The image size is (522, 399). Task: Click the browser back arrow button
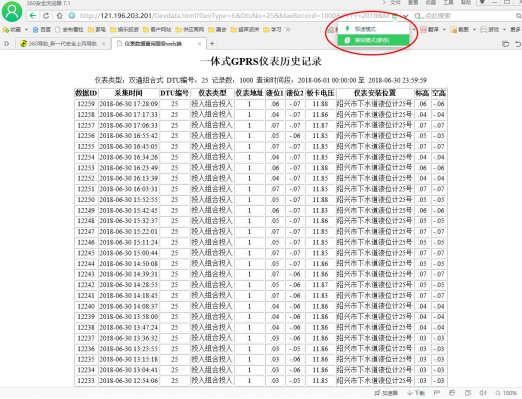pyautogui.click(x=33, y=16)
